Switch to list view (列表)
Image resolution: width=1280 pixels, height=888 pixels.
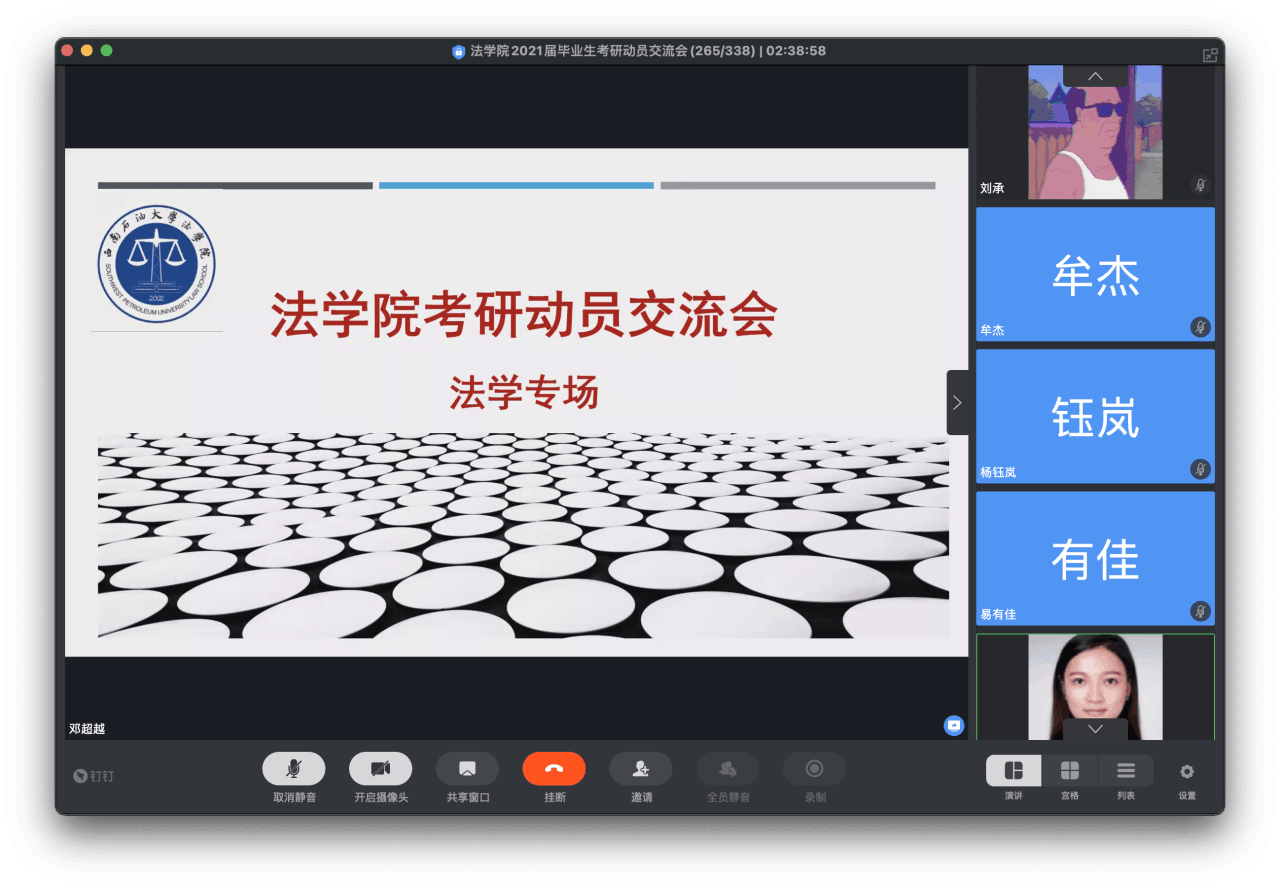click(1126, 771)
